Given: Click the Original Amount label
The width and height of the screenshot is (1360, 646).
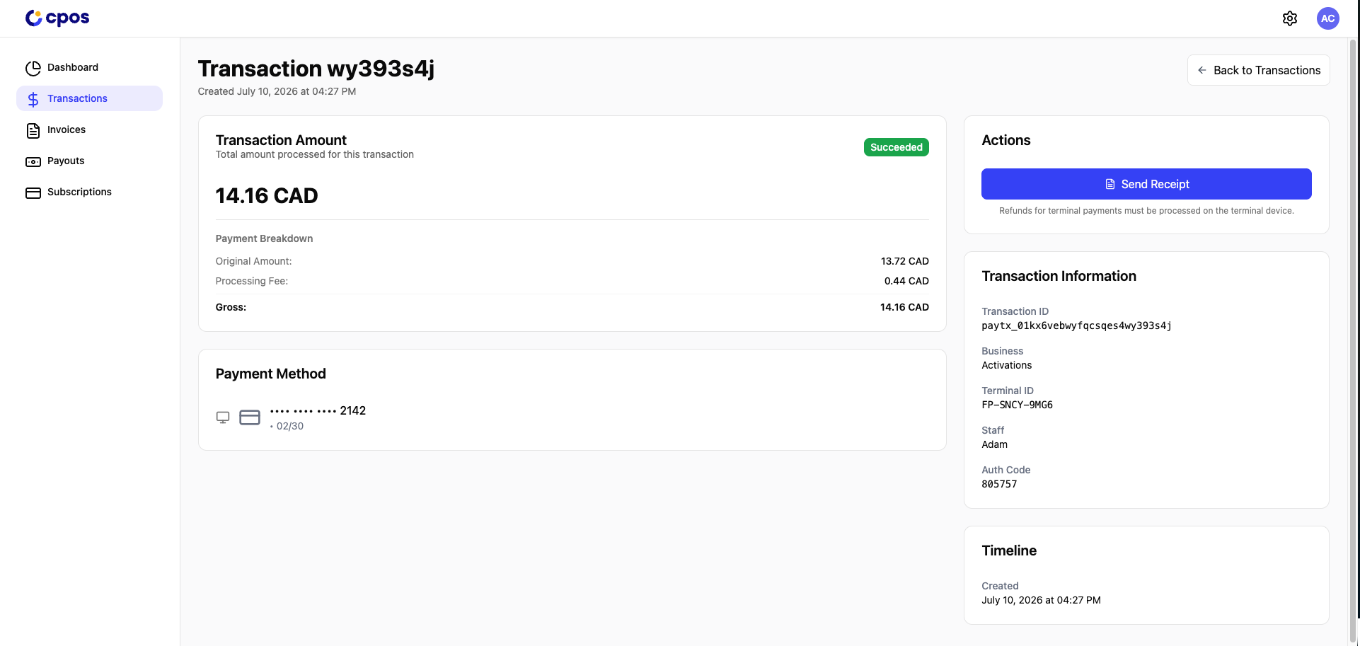Looking at the screenshot, I should [254, 261].
